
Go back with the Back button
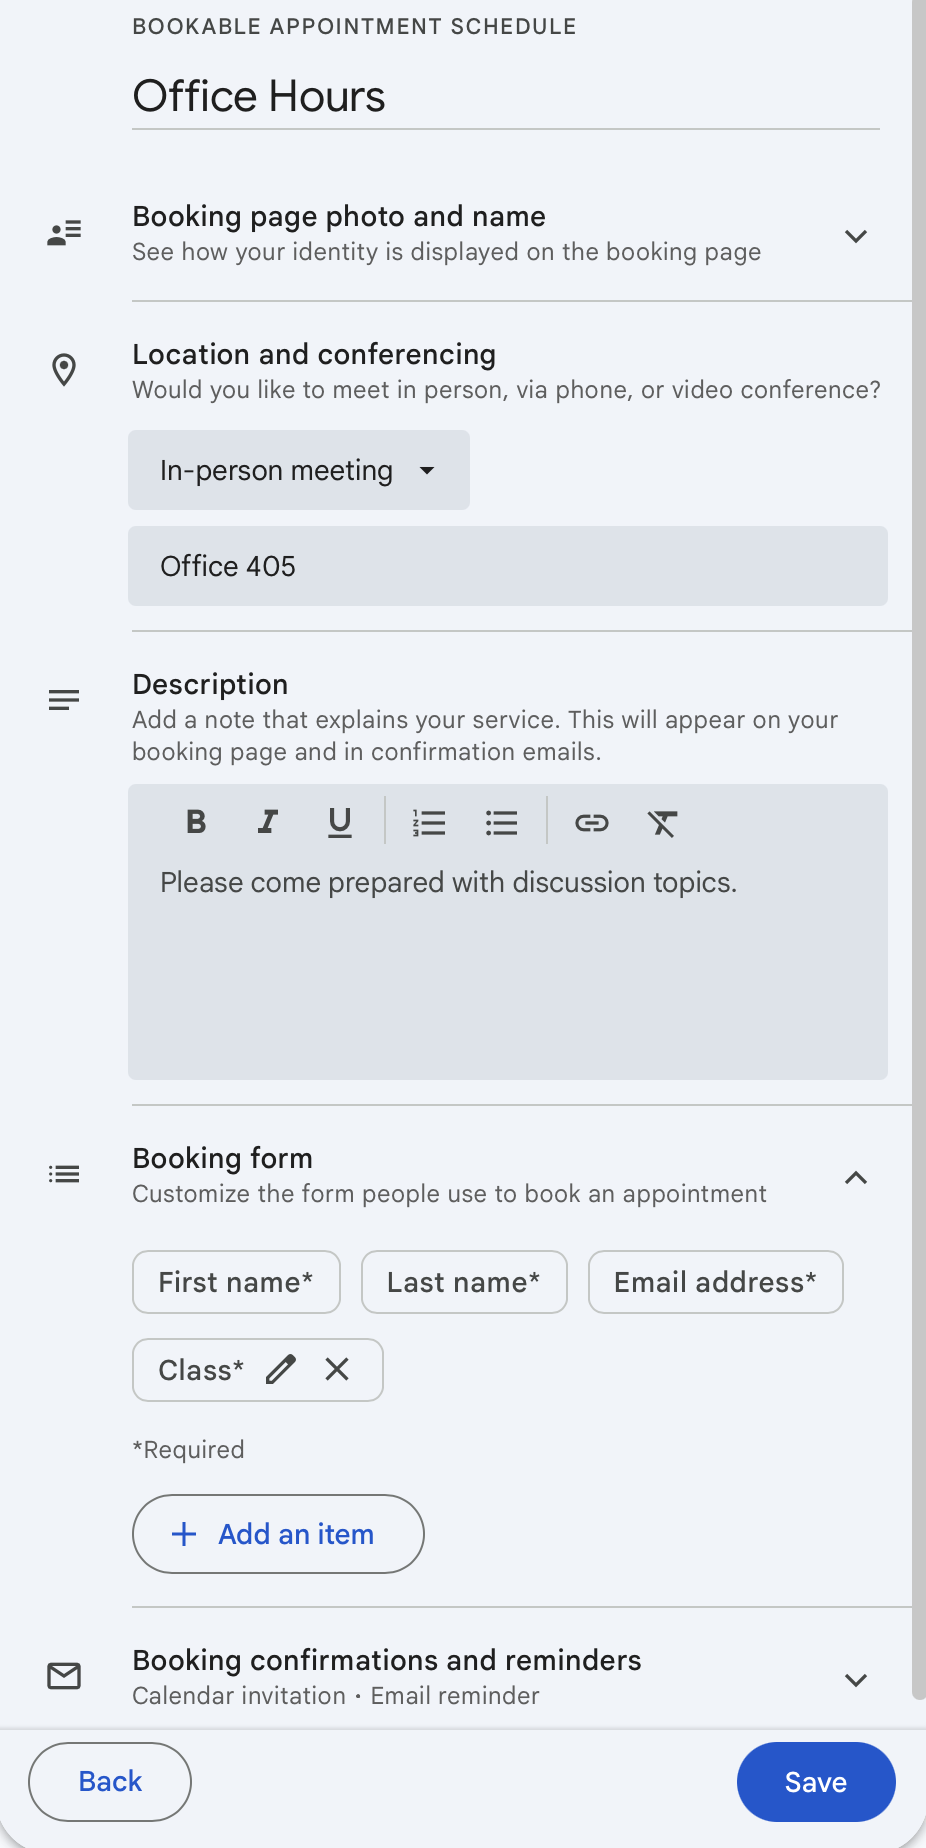point(110,1782)
